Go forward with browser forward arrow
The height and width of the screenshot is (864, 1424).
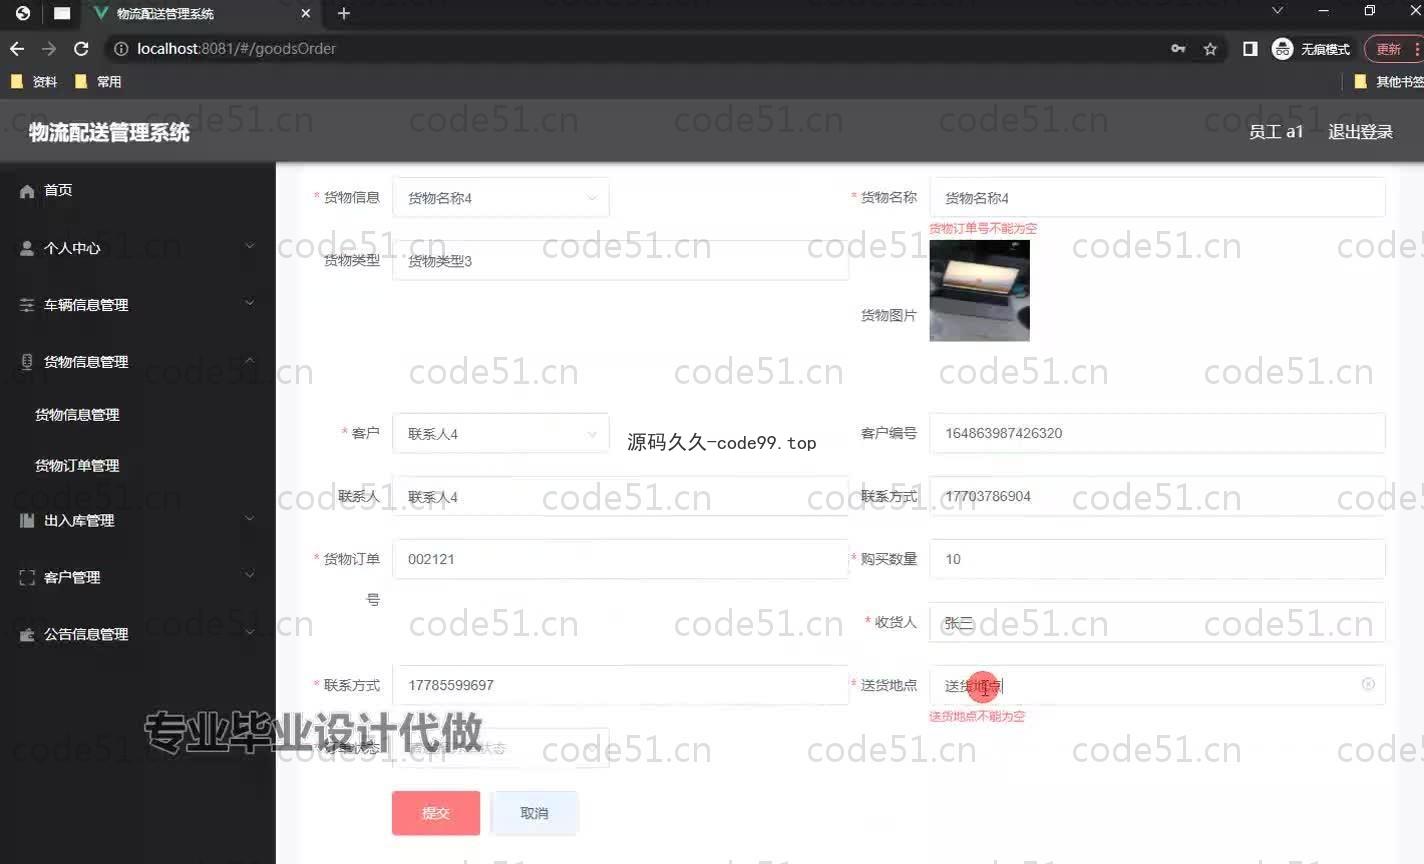pos(49,49)
